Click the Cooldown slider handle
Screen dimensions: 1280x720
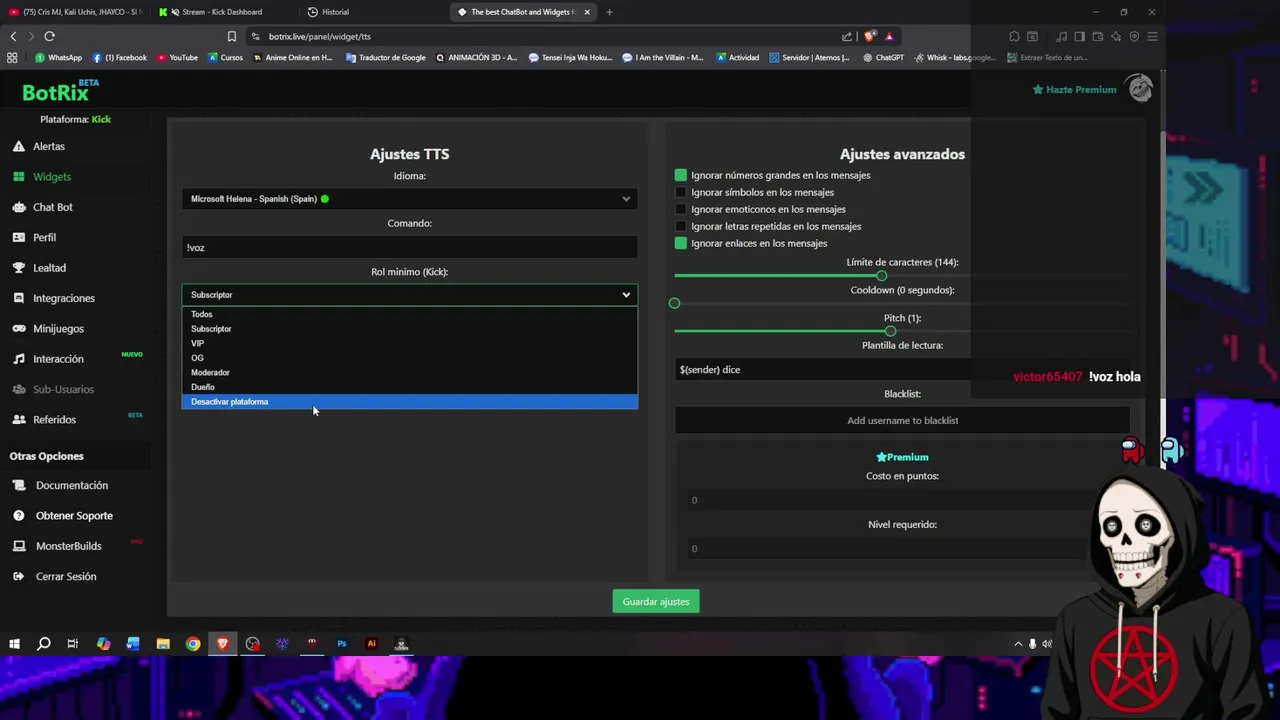674,303
